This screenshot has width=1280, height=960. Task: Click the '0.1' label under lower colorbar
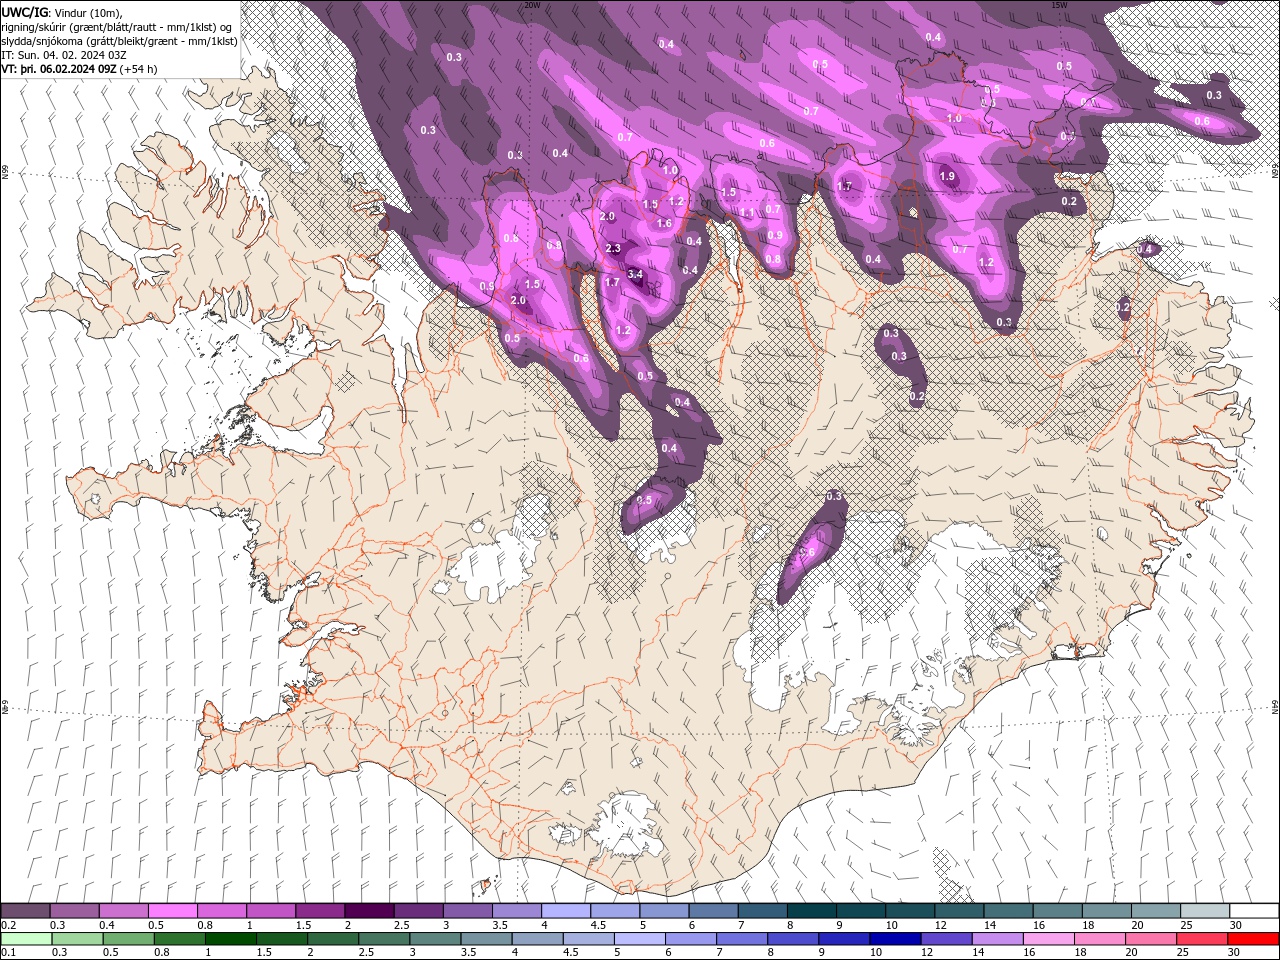coord(9,953)
